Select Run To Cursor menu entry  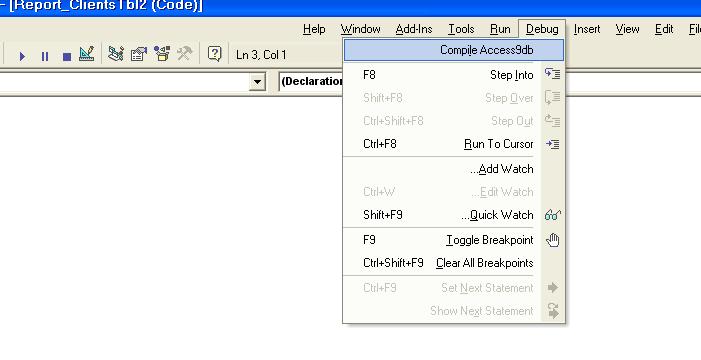(x=454, y=144)
